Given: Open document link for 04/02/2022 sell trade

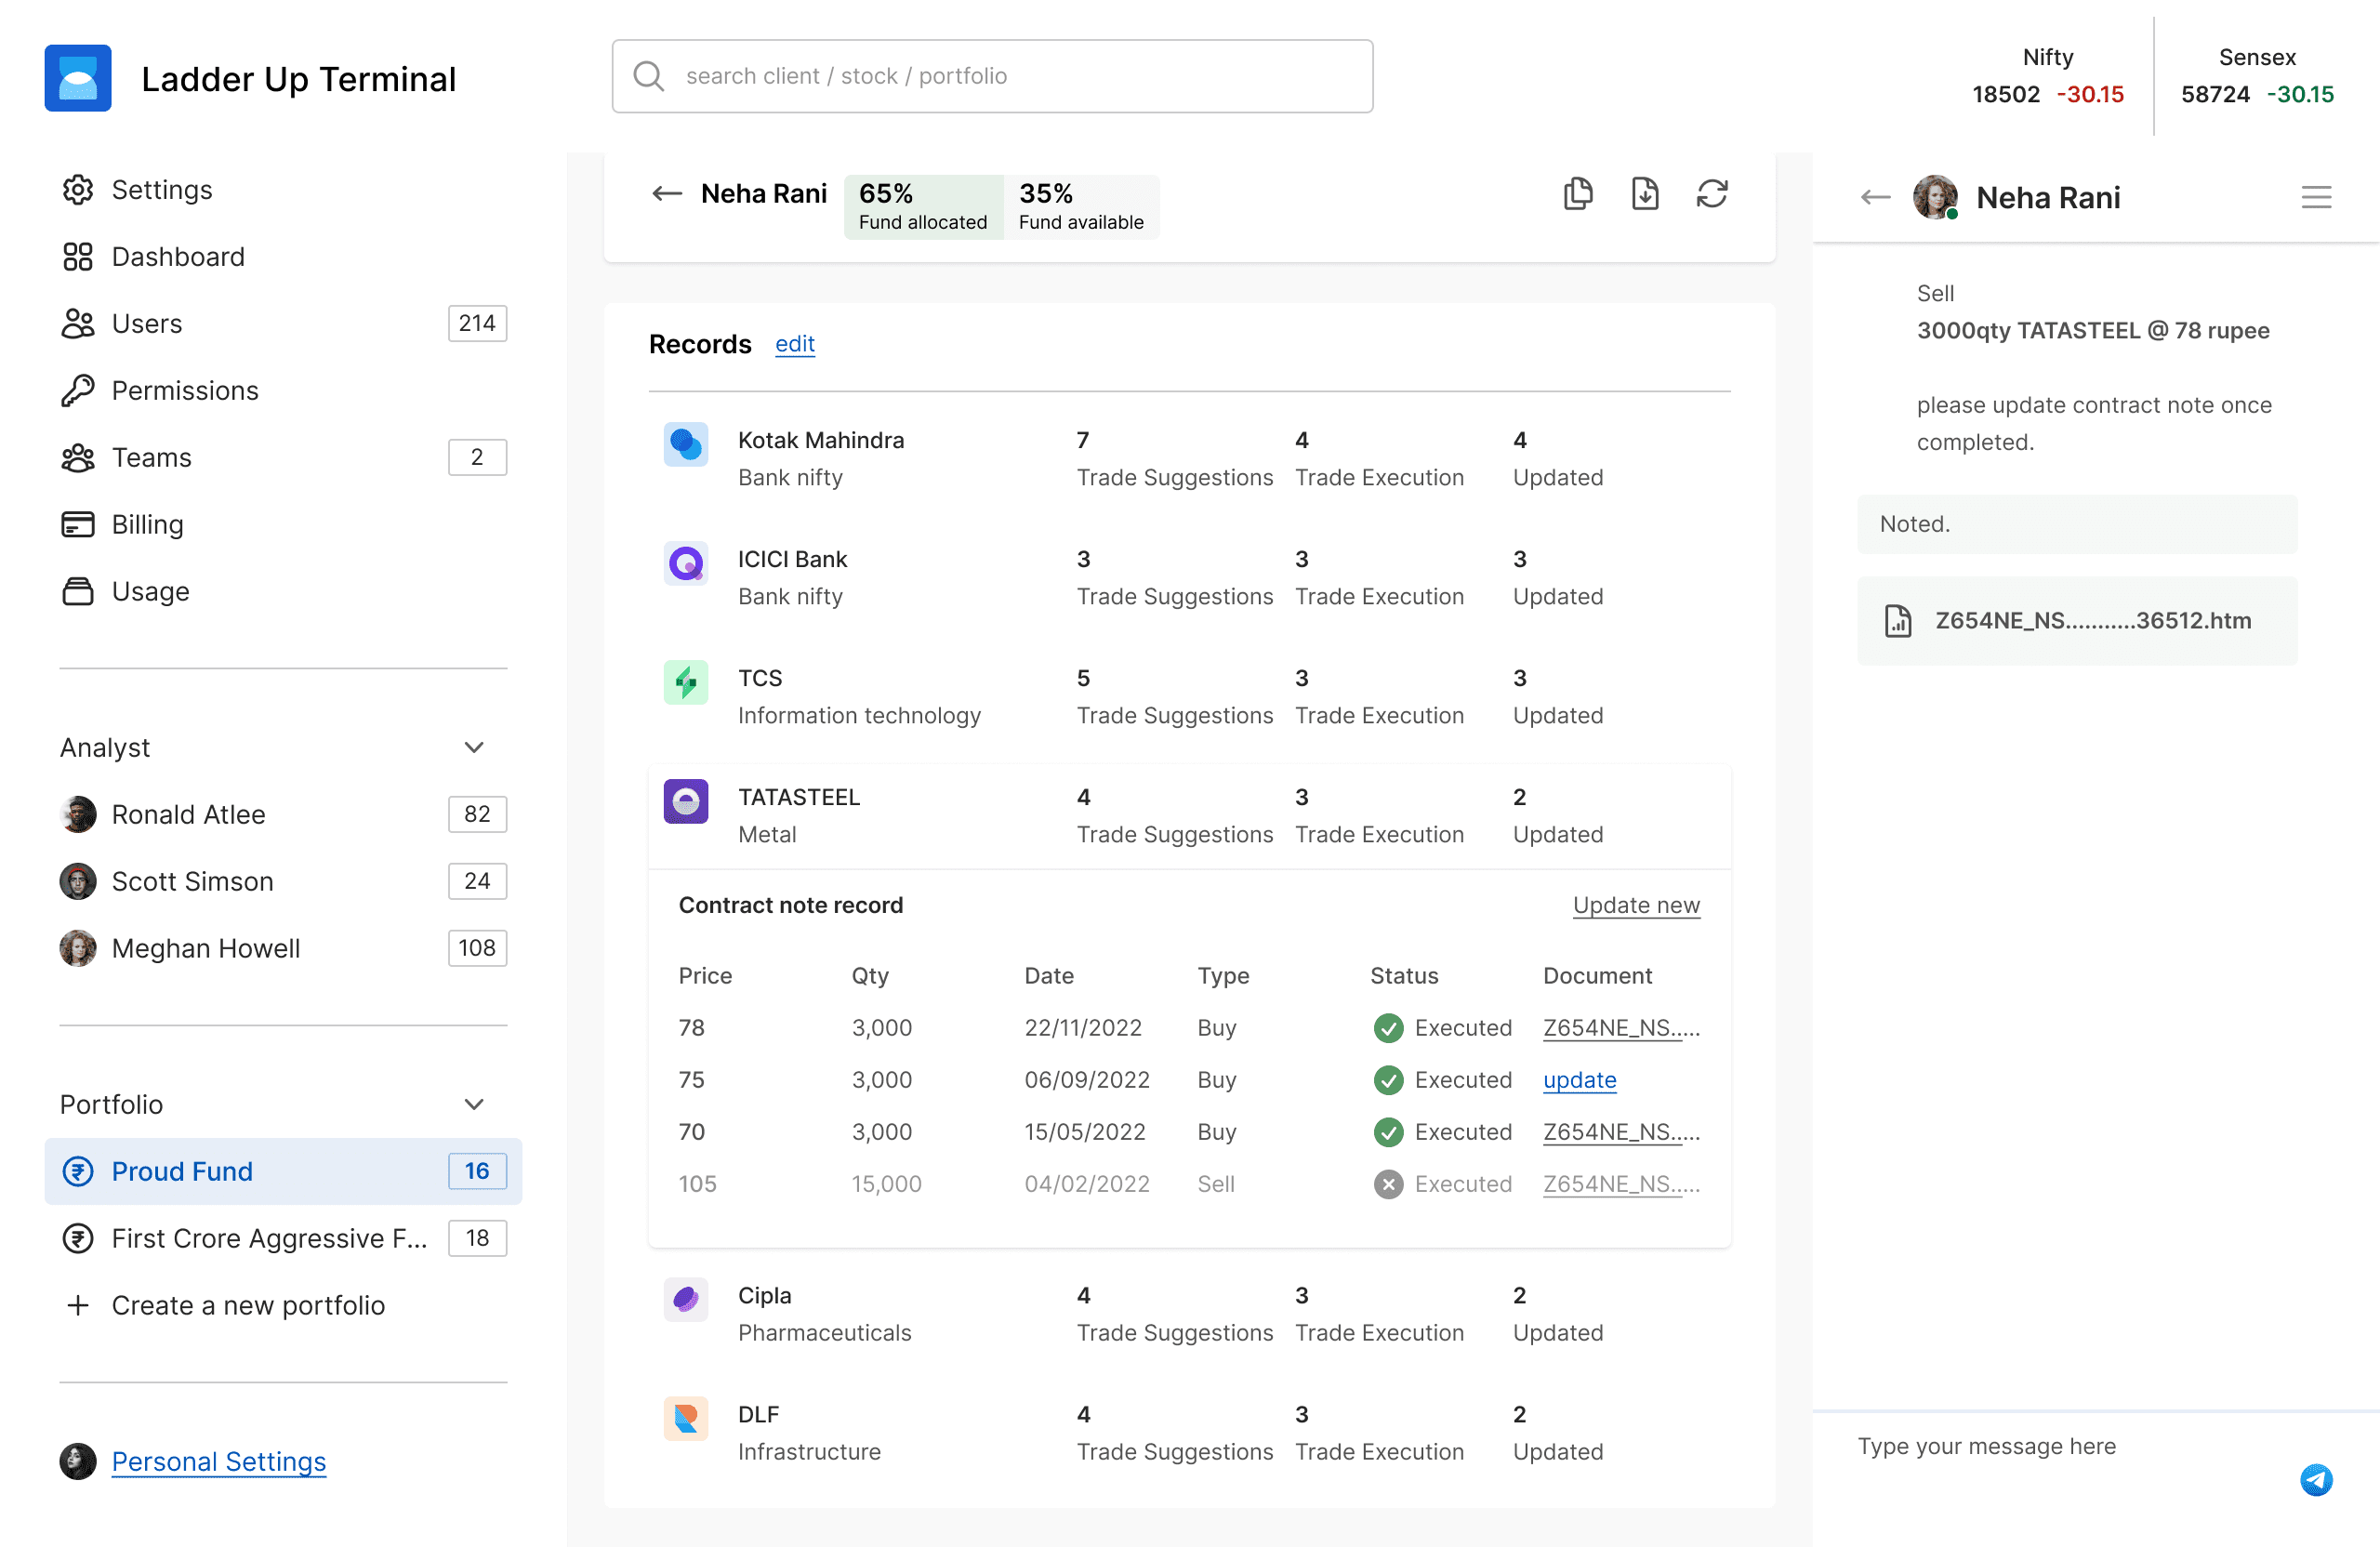Looking at the screenshot, I should pos(1621,1185).
